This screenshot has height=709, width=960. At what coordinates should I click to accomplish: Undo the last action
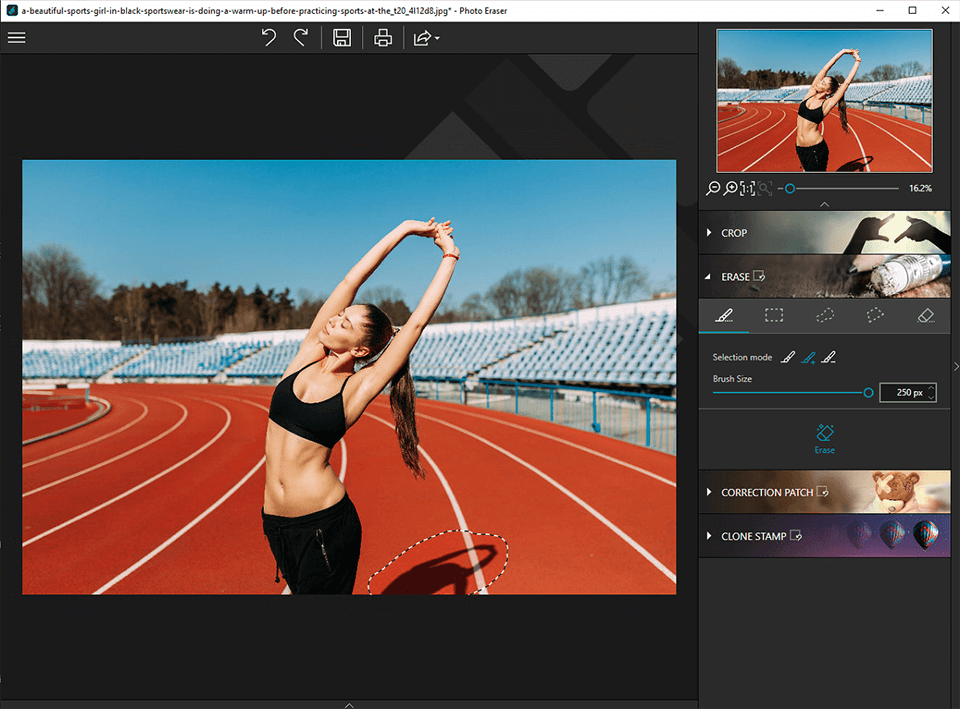point(268,38)
